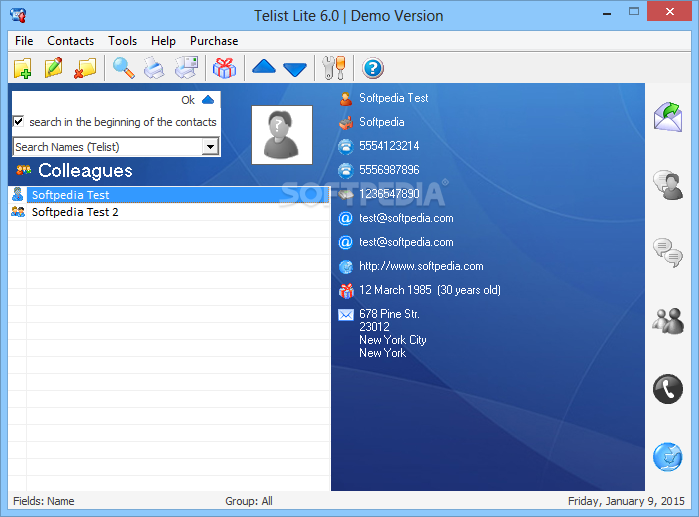
Task: Click the Telist app icon in title bar
Action: [18, 16]
